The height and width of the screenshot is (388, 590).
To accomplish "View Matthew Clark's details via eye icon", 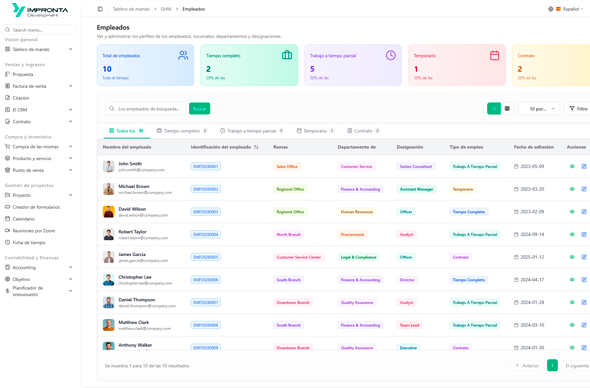I will point(572,325).
